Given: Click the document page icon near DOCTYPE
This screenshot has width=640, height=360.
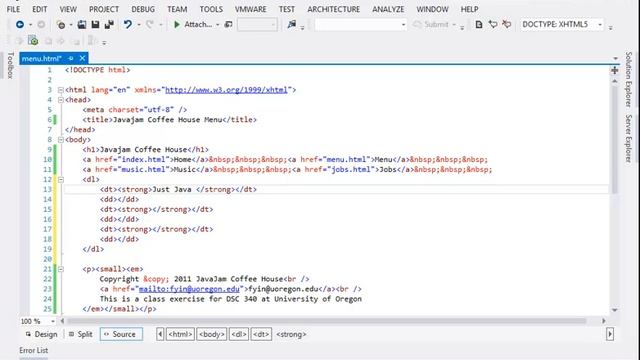Looking at the screenshot, I should pos(479,24).
